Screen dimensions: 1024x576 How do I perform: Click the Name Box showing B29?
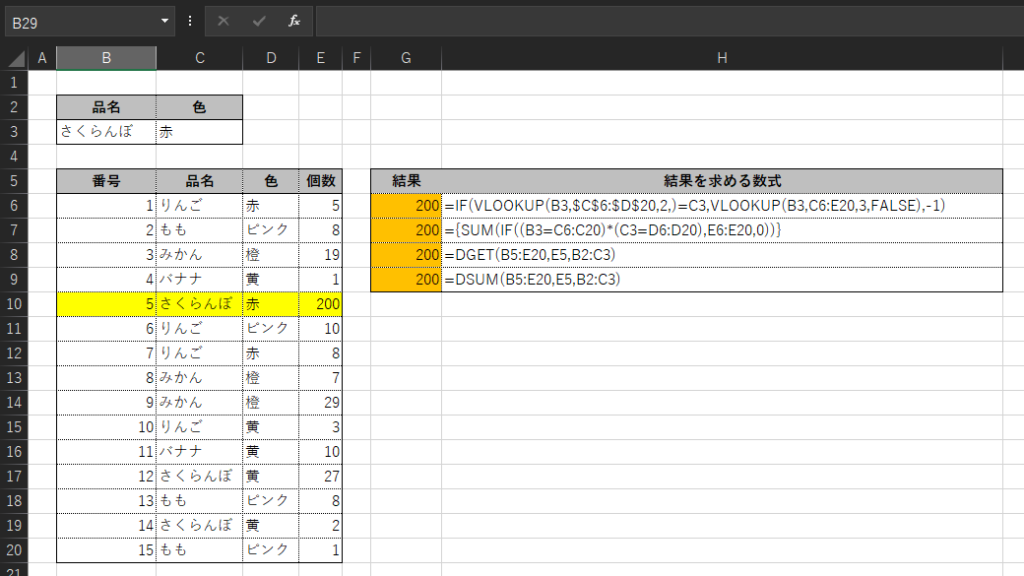coord(80,20)
